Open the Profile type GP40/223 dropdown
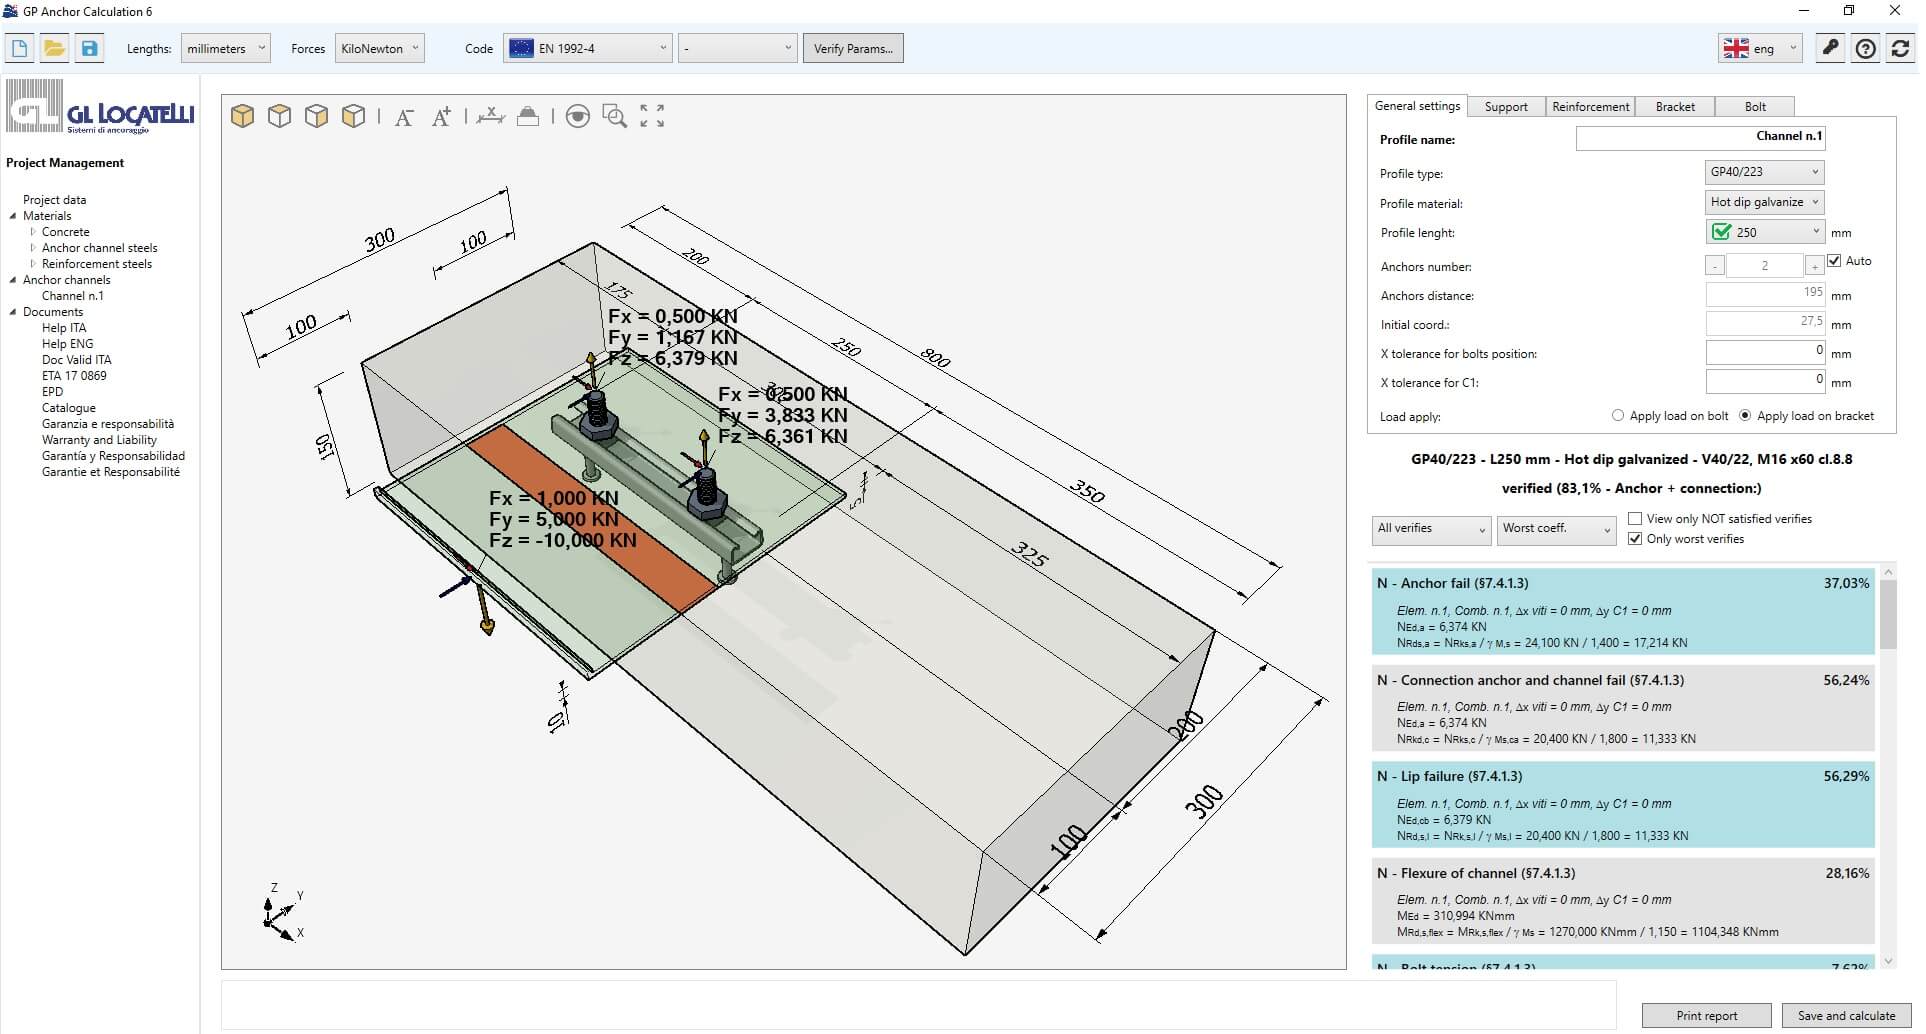Image resolution: width=1926 pixels, height=1034 pixels. [x=1764, y=172]
